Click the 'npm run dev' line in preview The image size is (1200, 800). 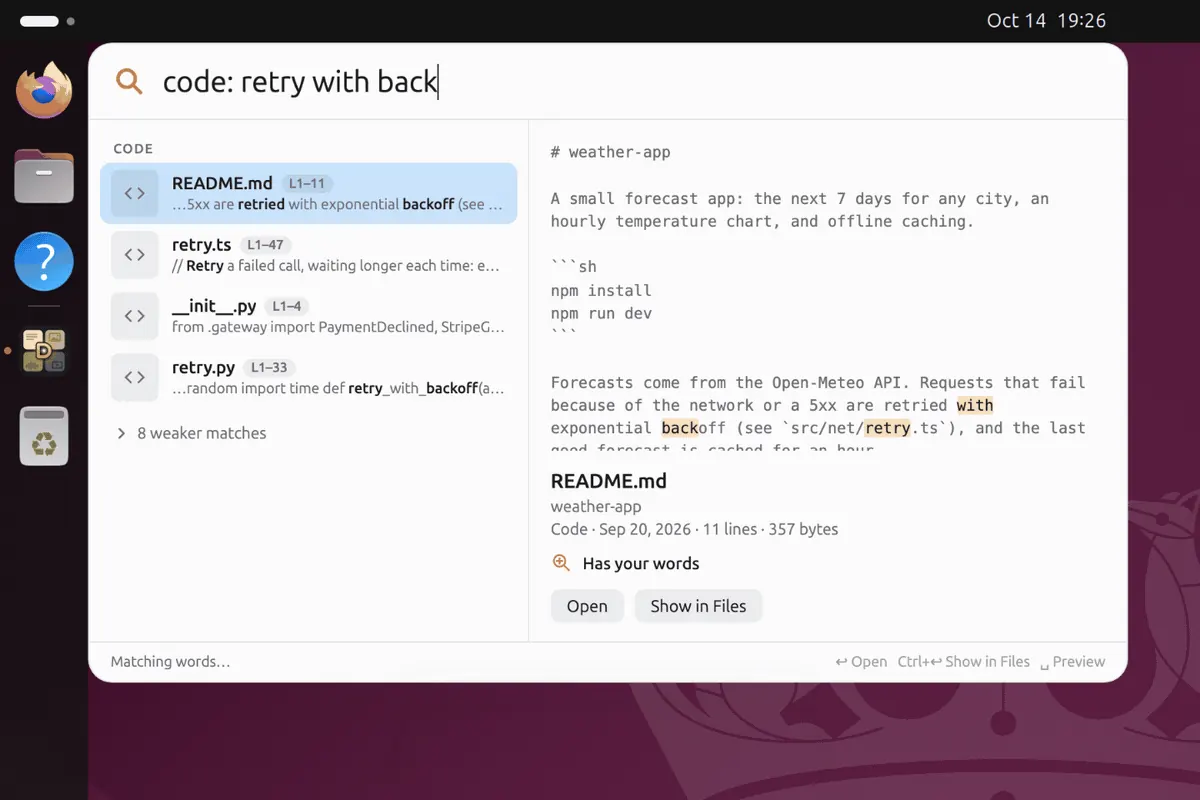pos(601,314)
